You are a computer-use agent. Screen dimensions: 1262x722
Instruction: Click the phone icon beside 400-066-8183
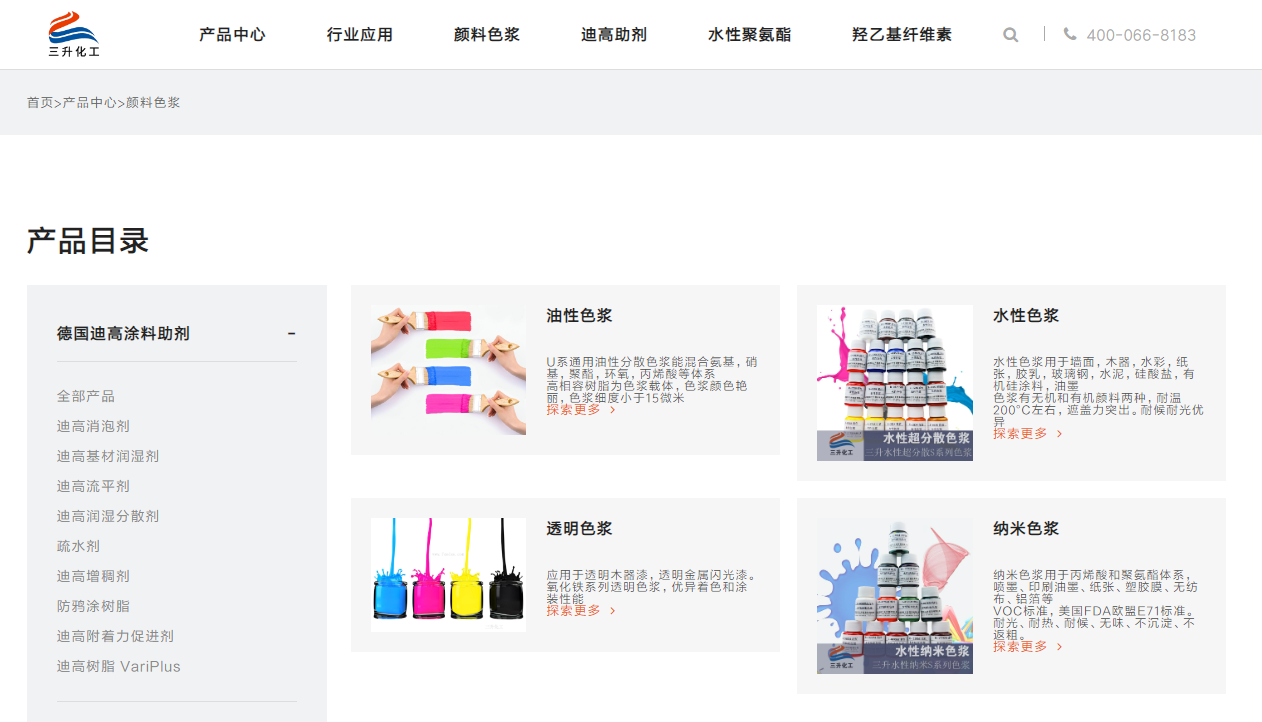coord(1069,34)
